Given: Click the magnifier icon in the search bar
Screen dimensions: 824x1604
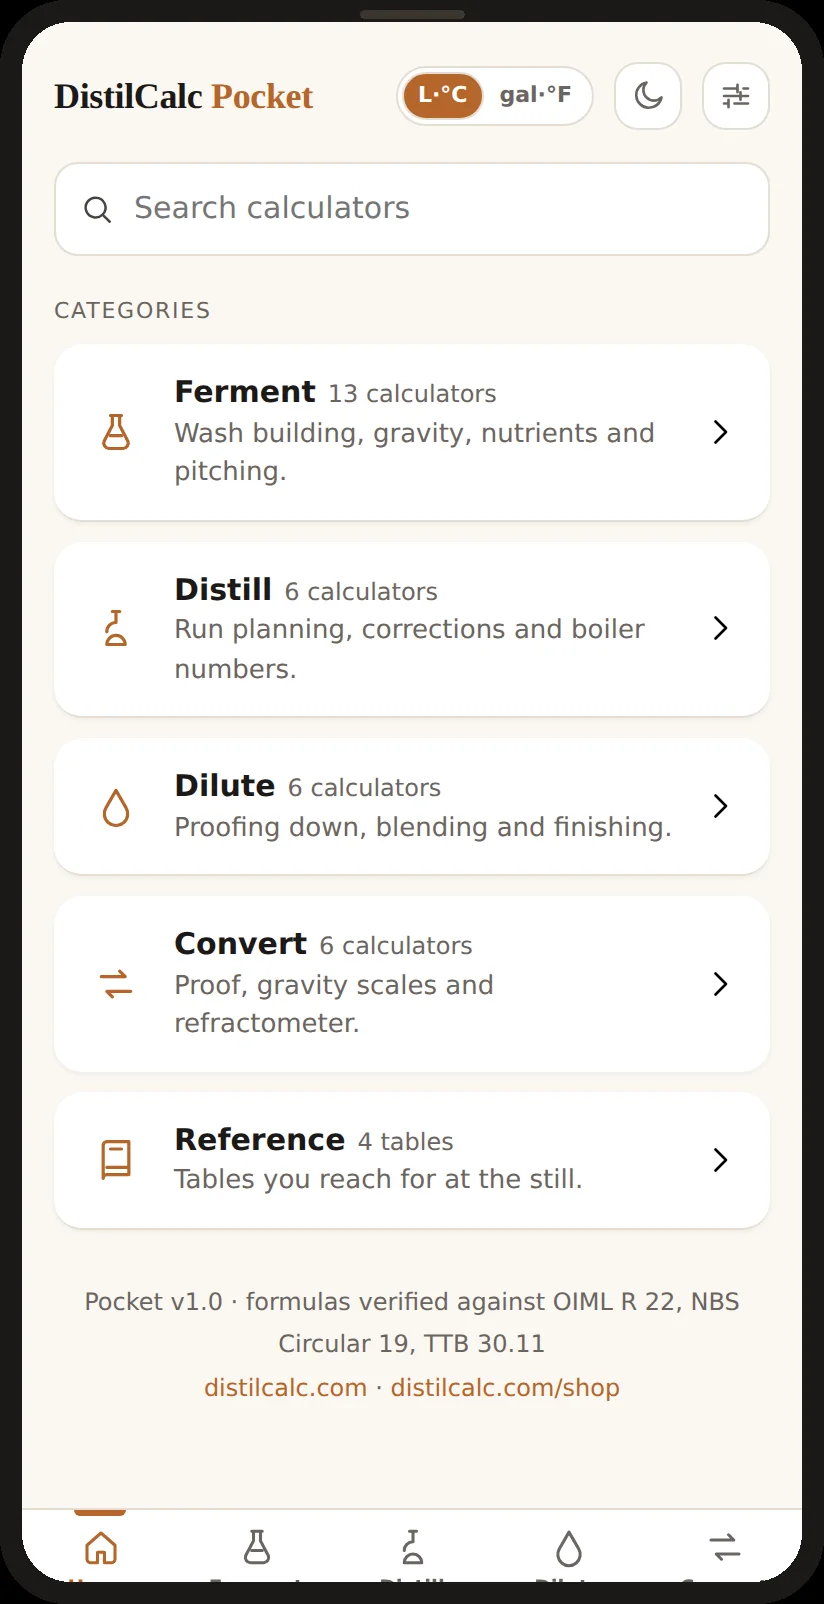Looking at the screenshot, I should pyautogui.click(x=97, y=209).
